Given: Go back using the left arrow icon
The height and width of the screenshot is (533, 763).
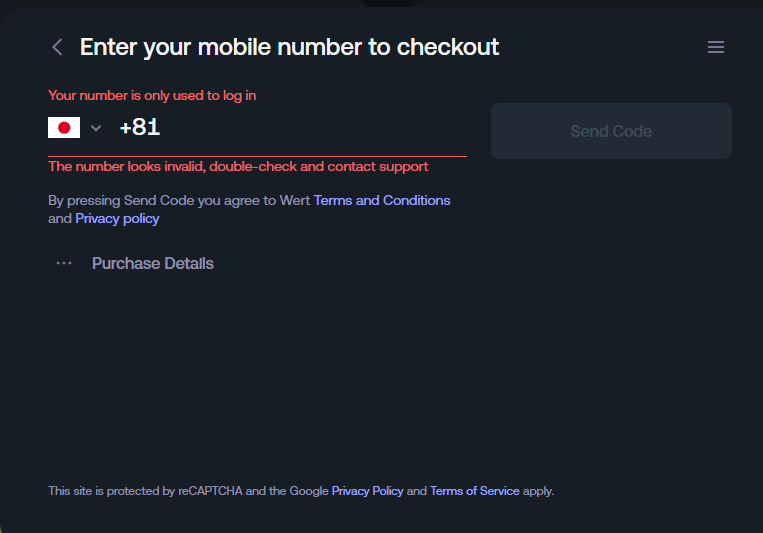Looking at the screenshot, I should [57, 47].
